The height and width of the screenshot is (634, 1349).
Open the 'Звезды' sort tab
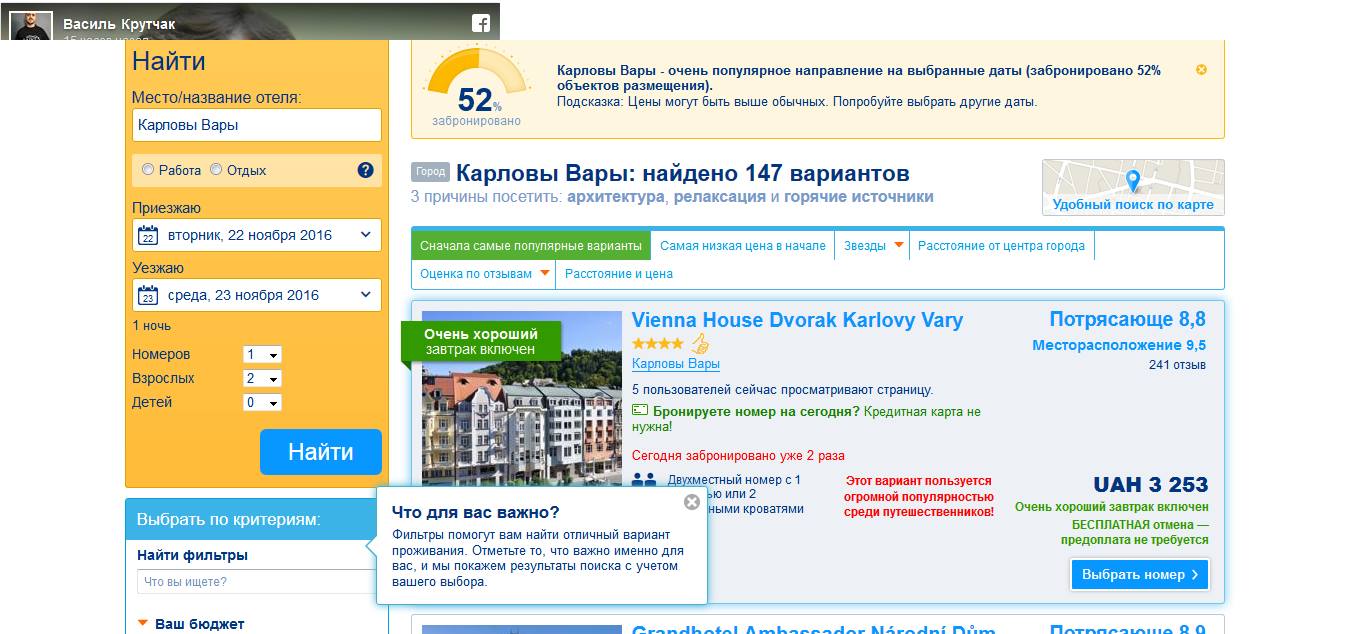coord(872,246)
